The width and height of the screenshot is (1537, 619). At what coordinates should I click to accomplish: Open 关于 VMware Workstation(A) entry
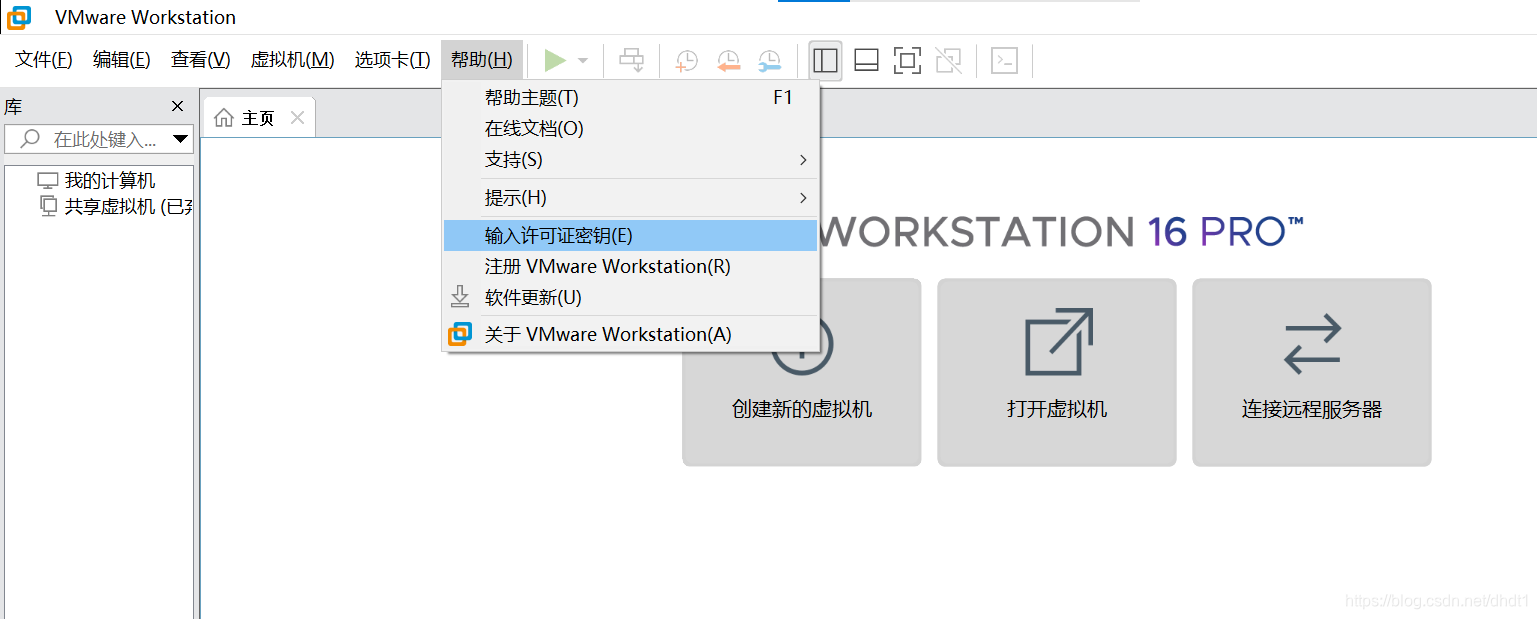pos(632,335)
